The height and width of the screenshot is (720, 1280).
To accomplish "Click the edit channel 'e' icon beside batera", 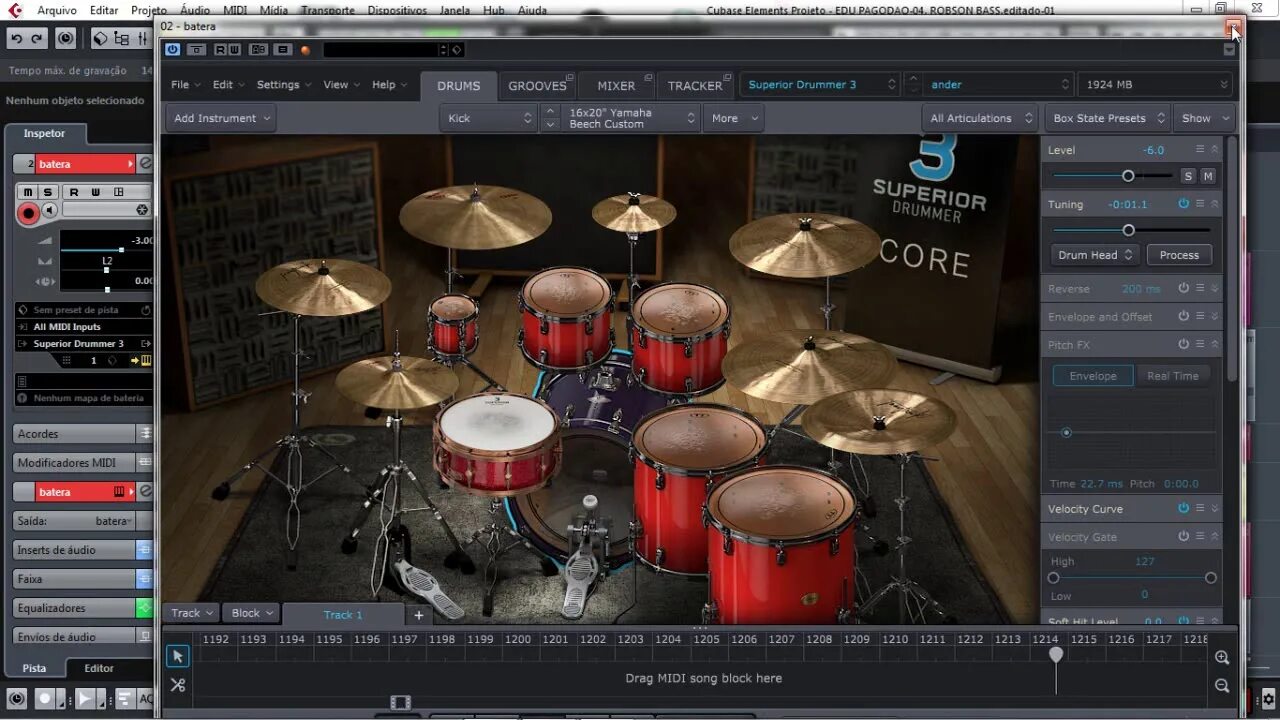I will [x=146, y=163].
